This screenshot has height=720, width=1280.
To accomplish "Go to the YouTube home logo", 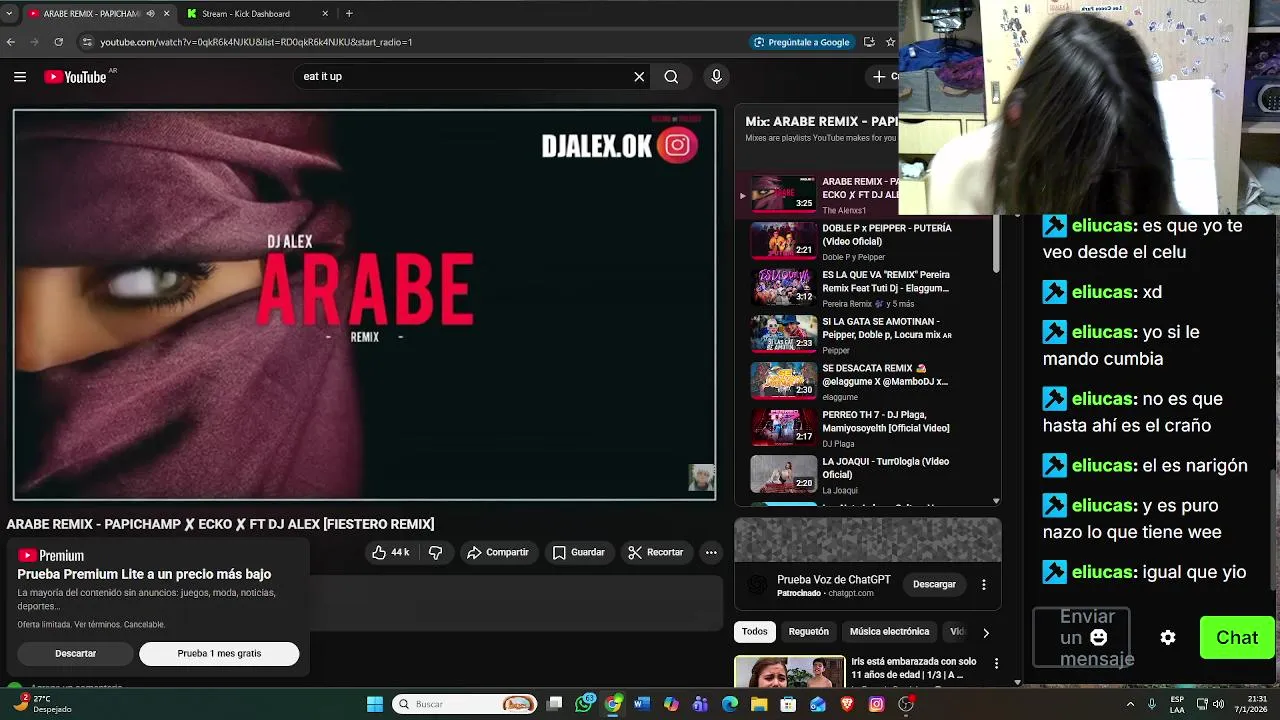I will coord(75,77).
